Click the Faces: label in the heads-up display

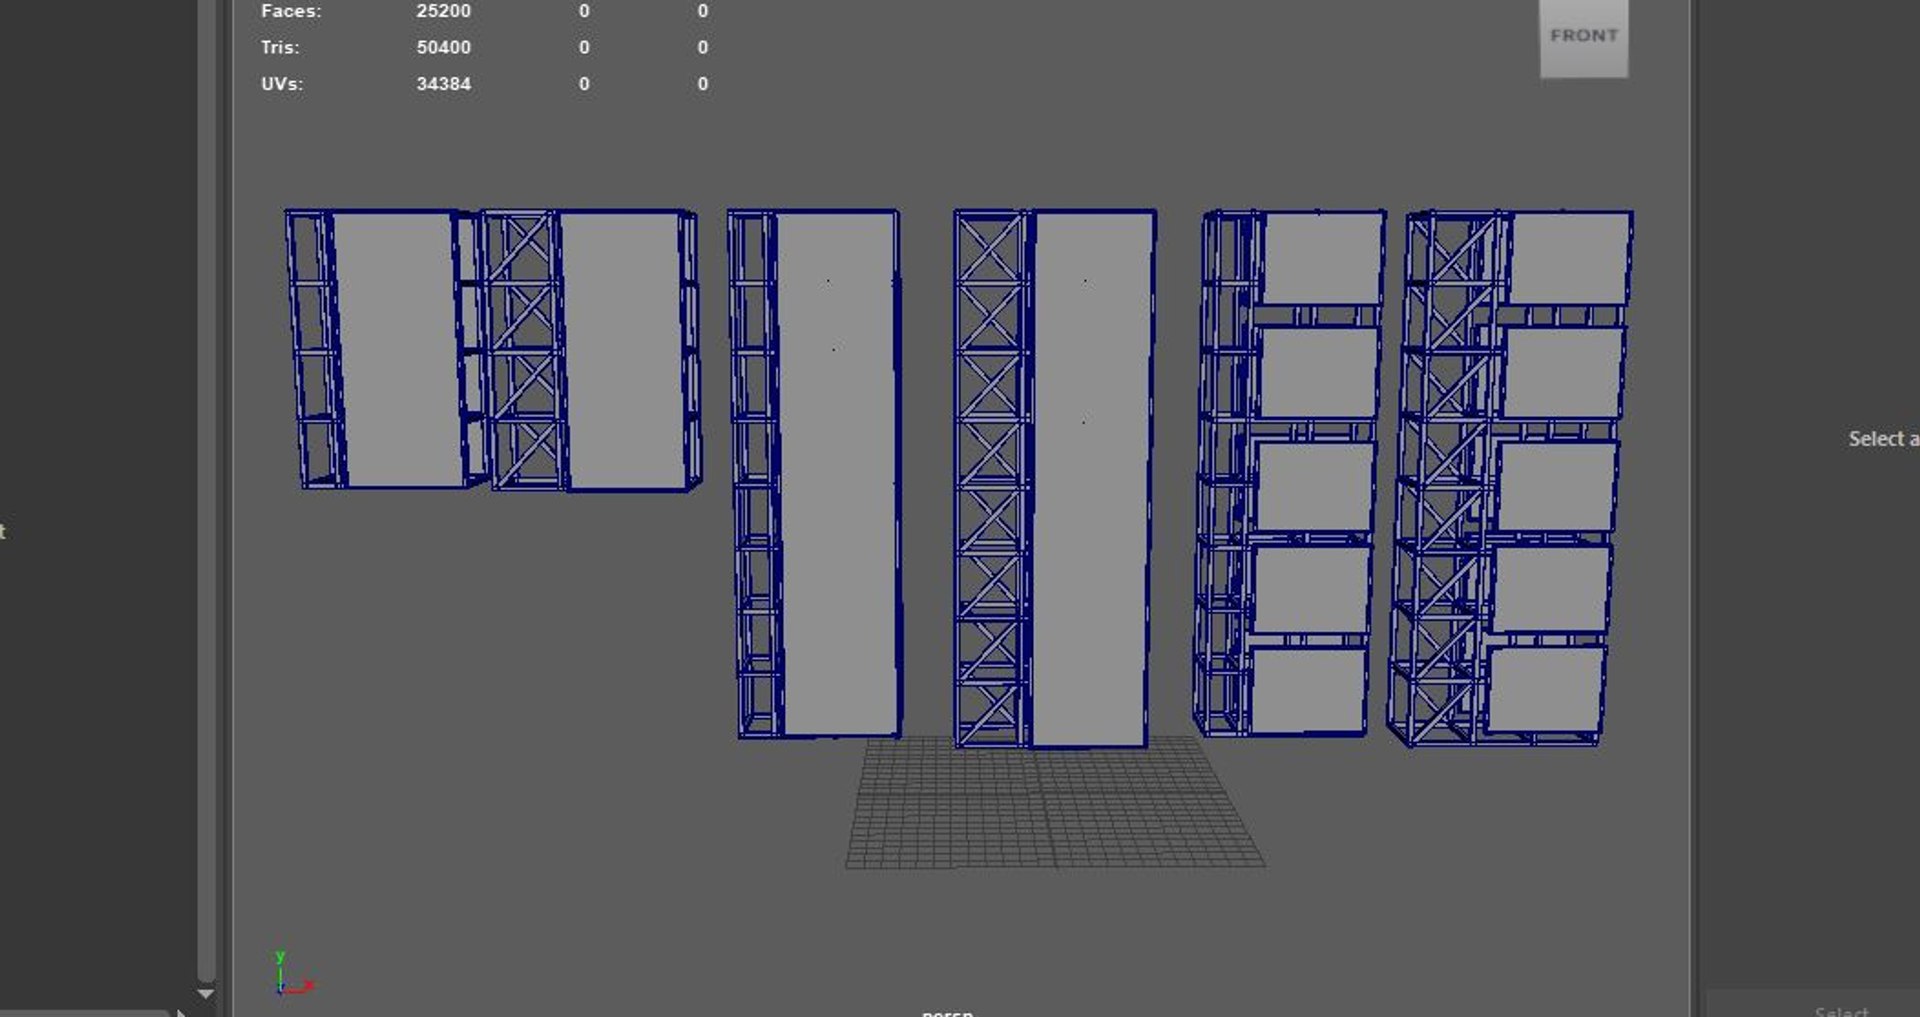click(291, 11)
